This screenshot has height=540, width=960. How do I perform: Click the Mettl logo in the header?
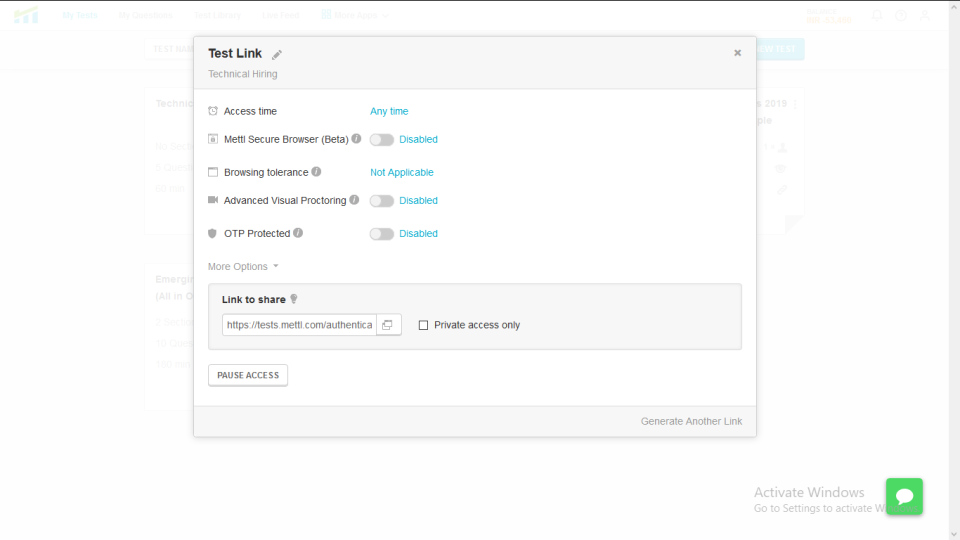[x=26, y=15]
